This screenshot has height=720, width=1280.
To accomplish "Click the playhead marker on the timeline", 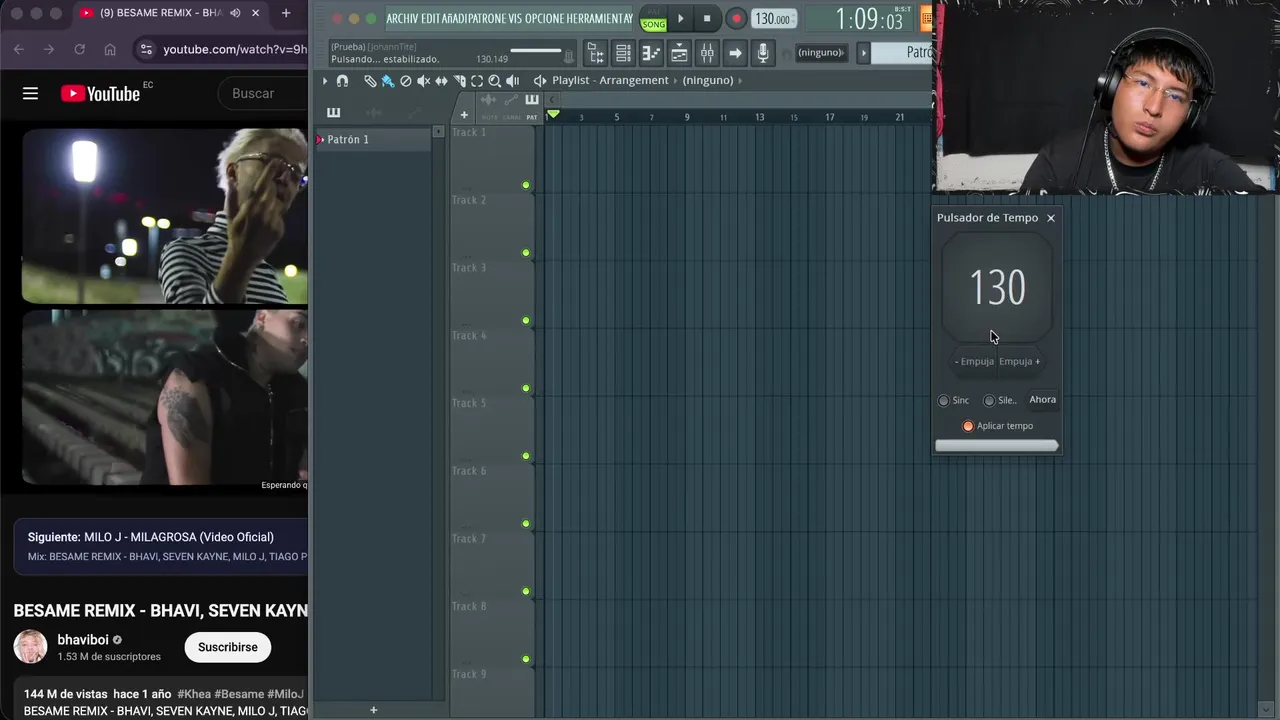I will (x=553, y=115).
